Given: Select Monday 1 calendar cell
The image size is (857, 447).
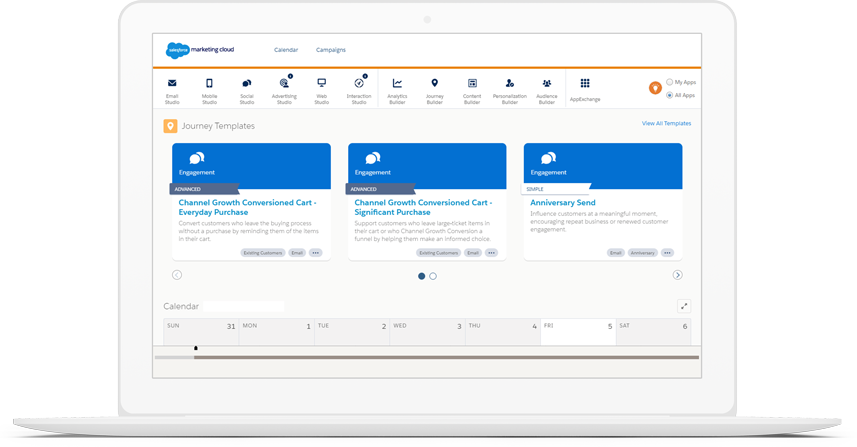Looking at the screenshot, I should 277,332.
